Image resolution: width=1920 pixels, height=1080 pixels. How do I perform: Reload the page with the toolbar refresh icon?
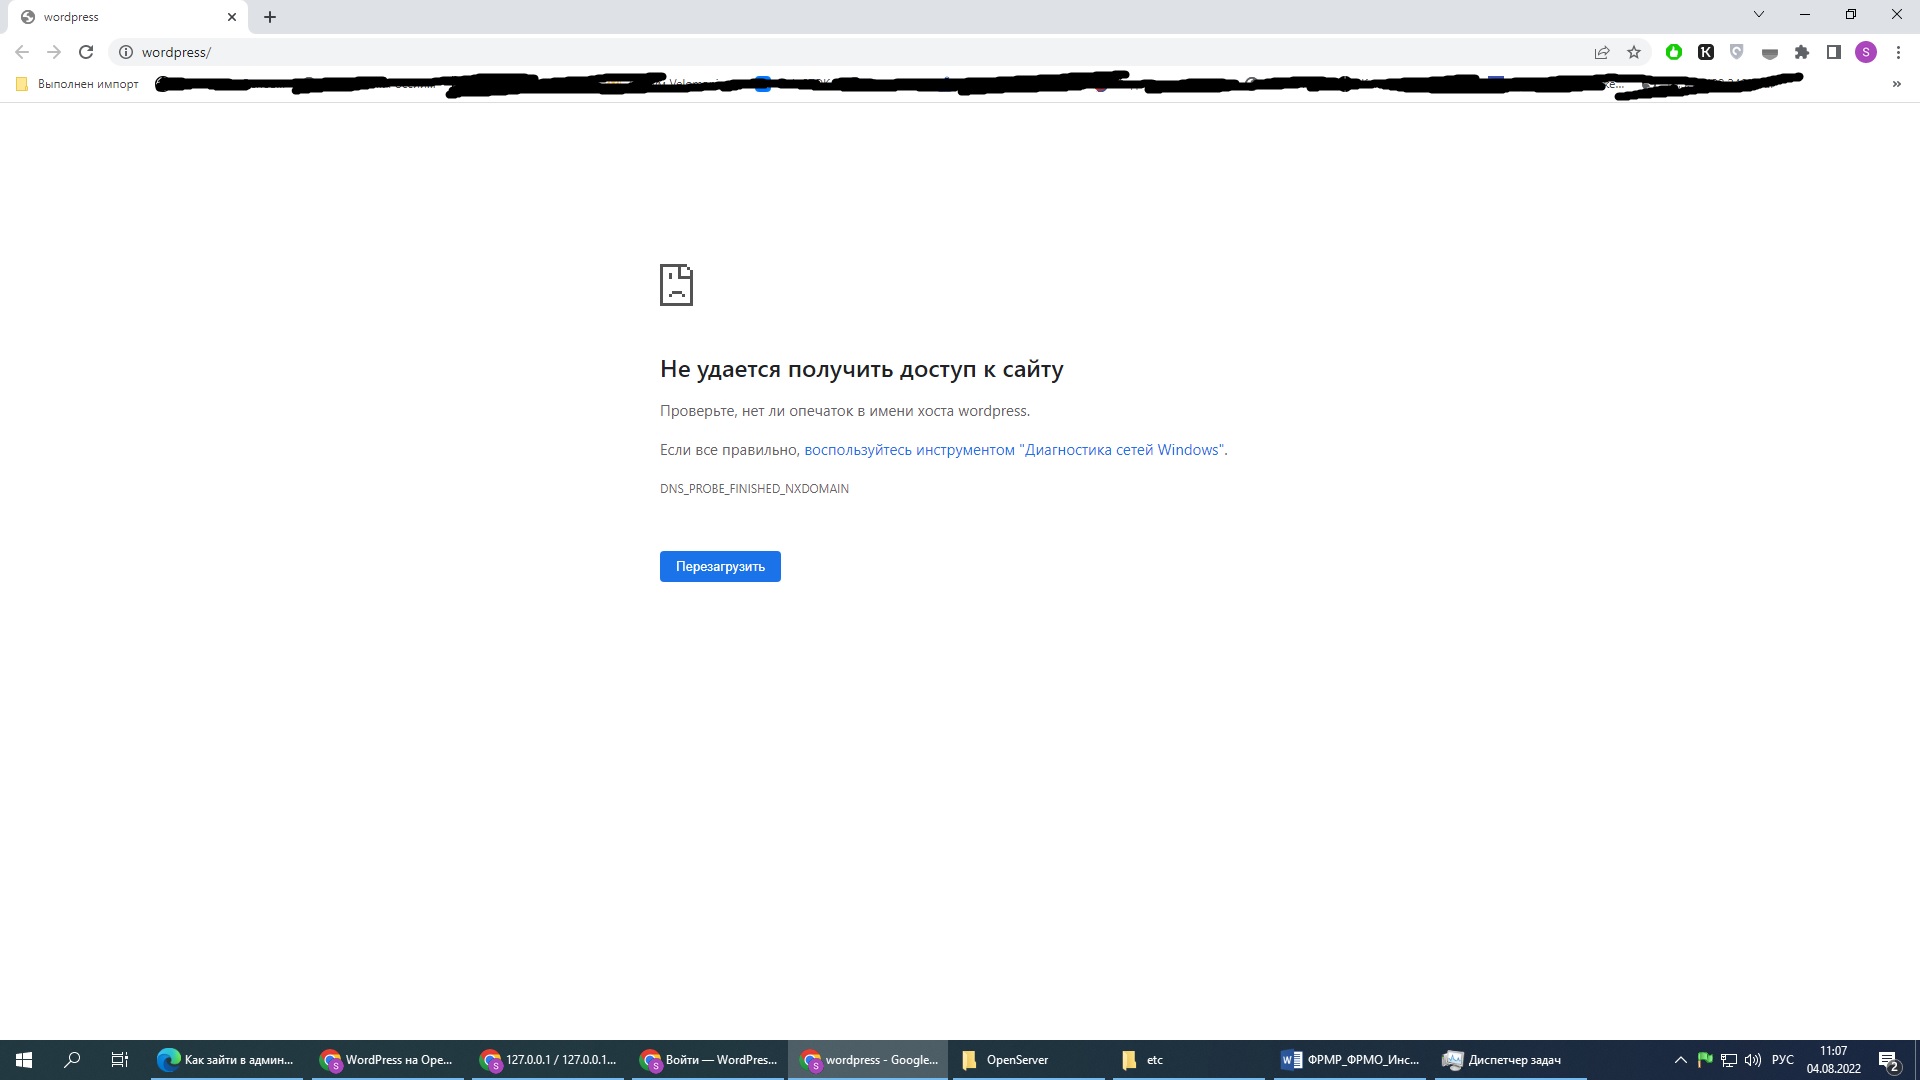pos(86,52)
